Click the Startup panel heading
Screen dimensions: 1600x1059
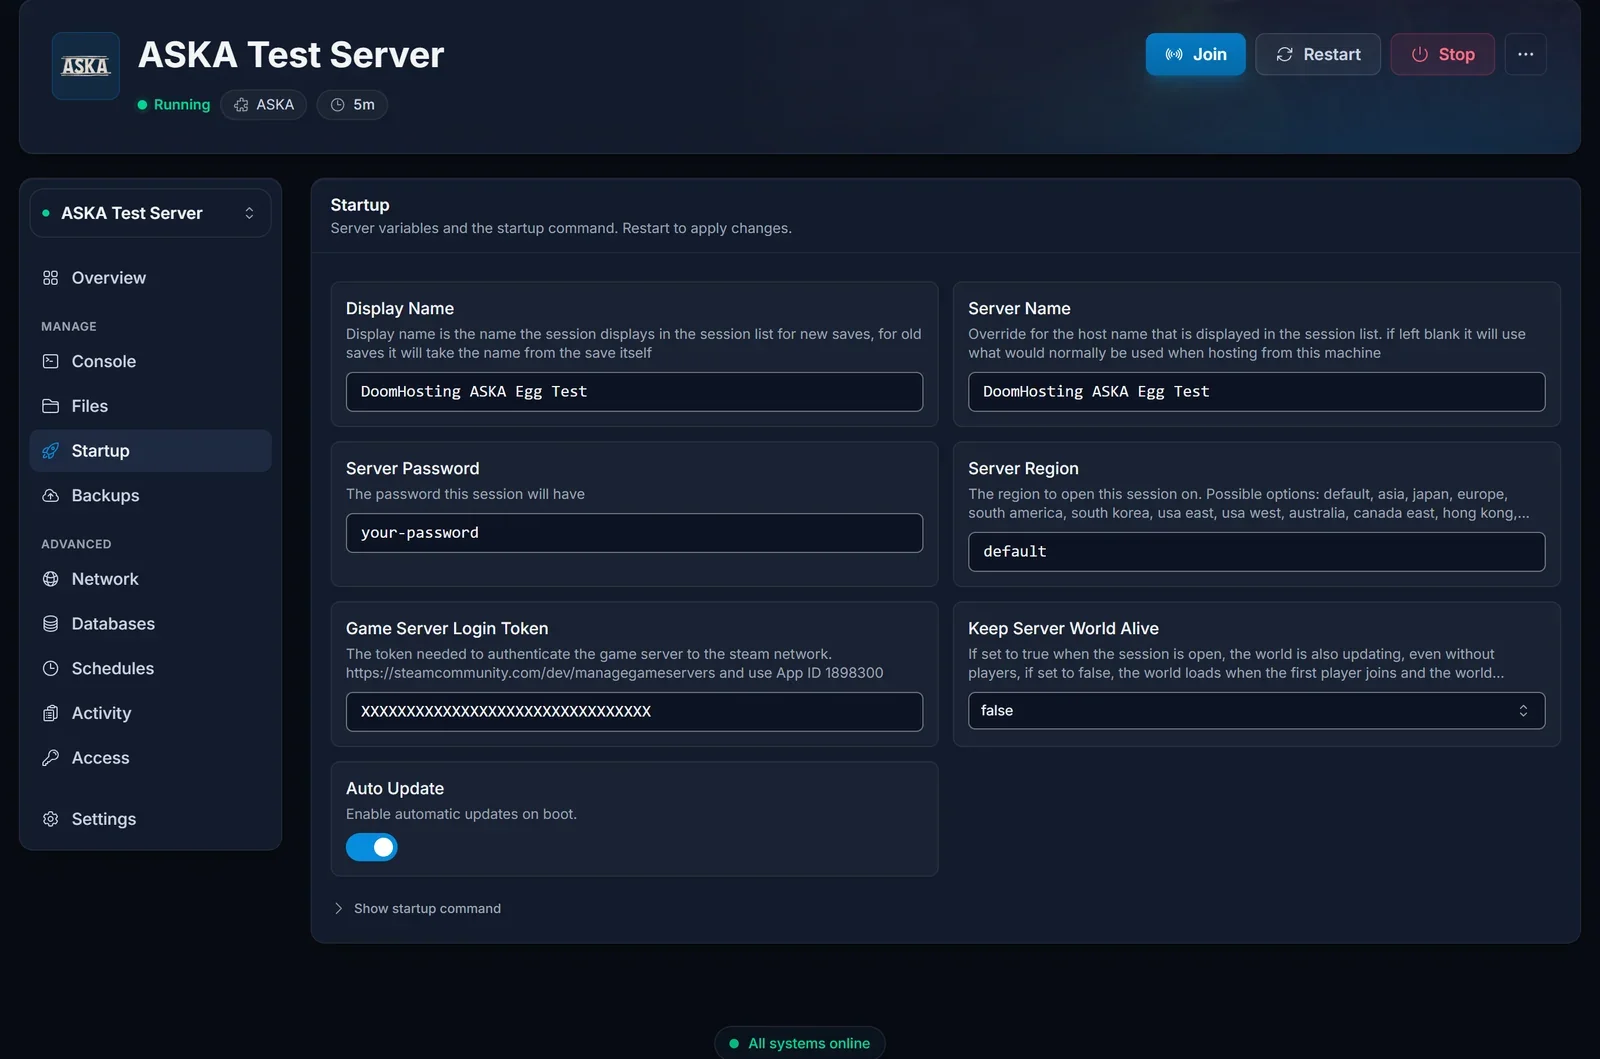[360, 205]
